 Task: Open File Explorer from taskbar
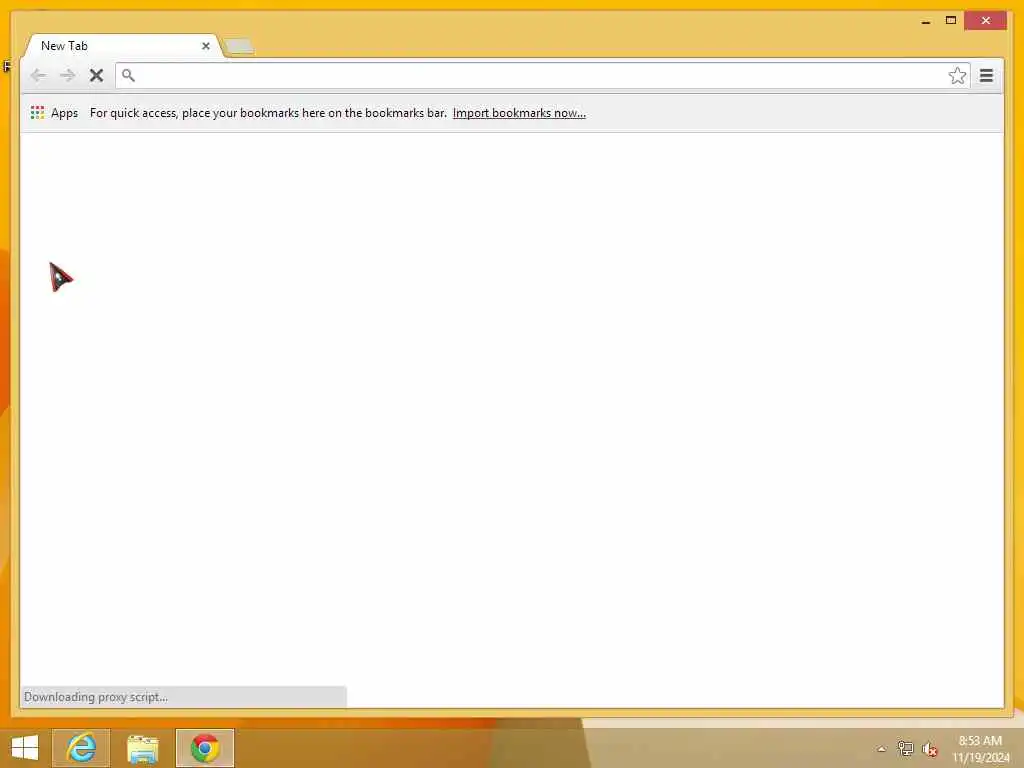pos(142,748)
